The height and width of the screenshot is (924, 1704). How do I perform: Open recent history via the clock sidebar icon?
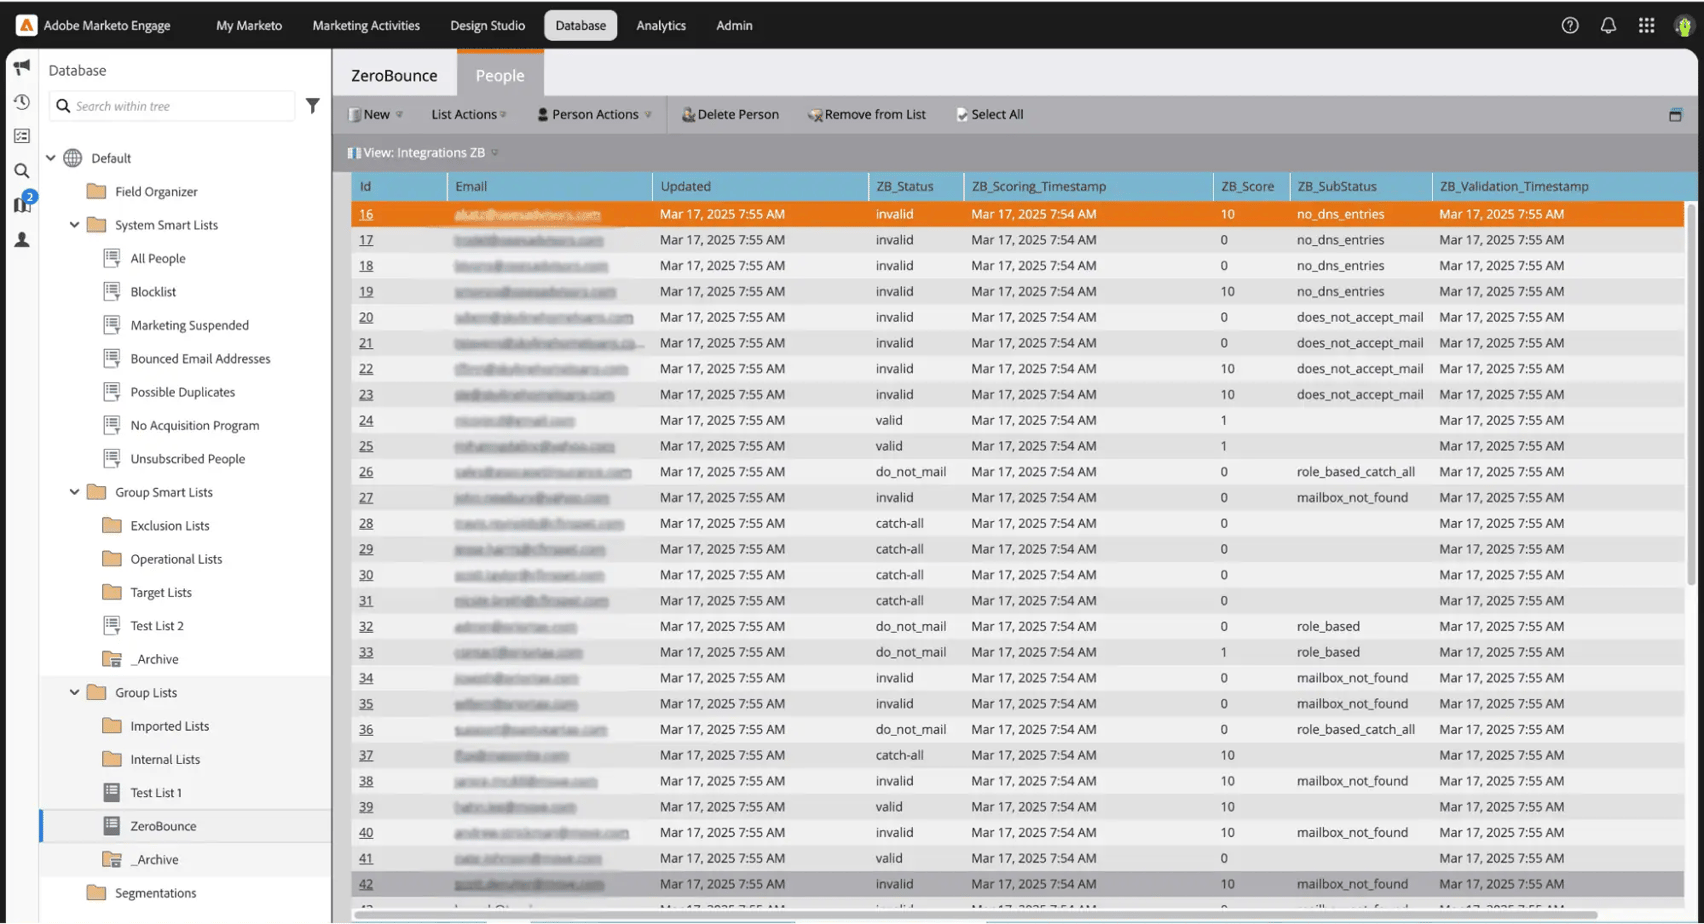pos(21,101)
